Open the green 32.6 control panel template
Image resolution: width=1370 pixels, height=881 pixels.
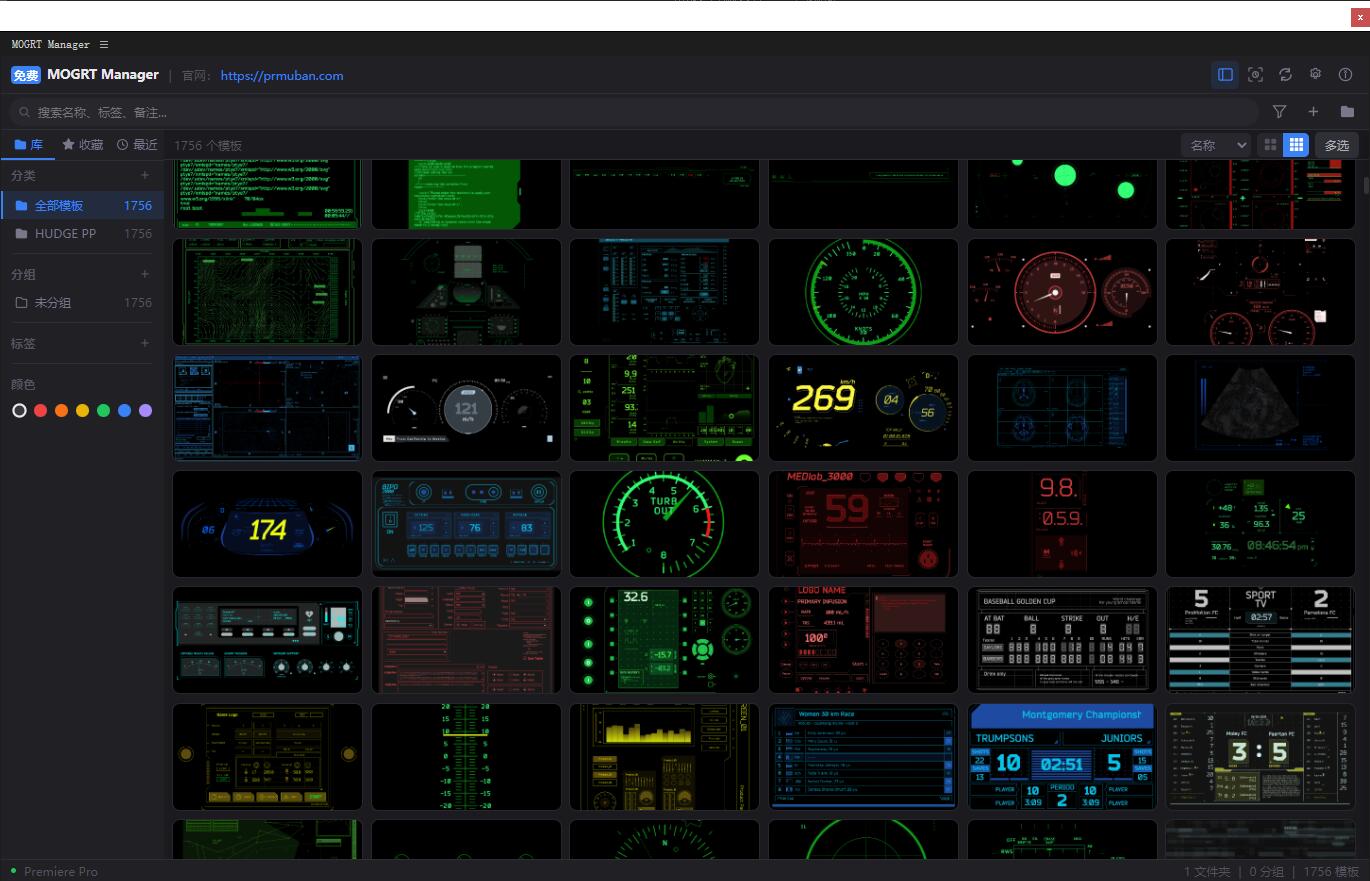664,640
